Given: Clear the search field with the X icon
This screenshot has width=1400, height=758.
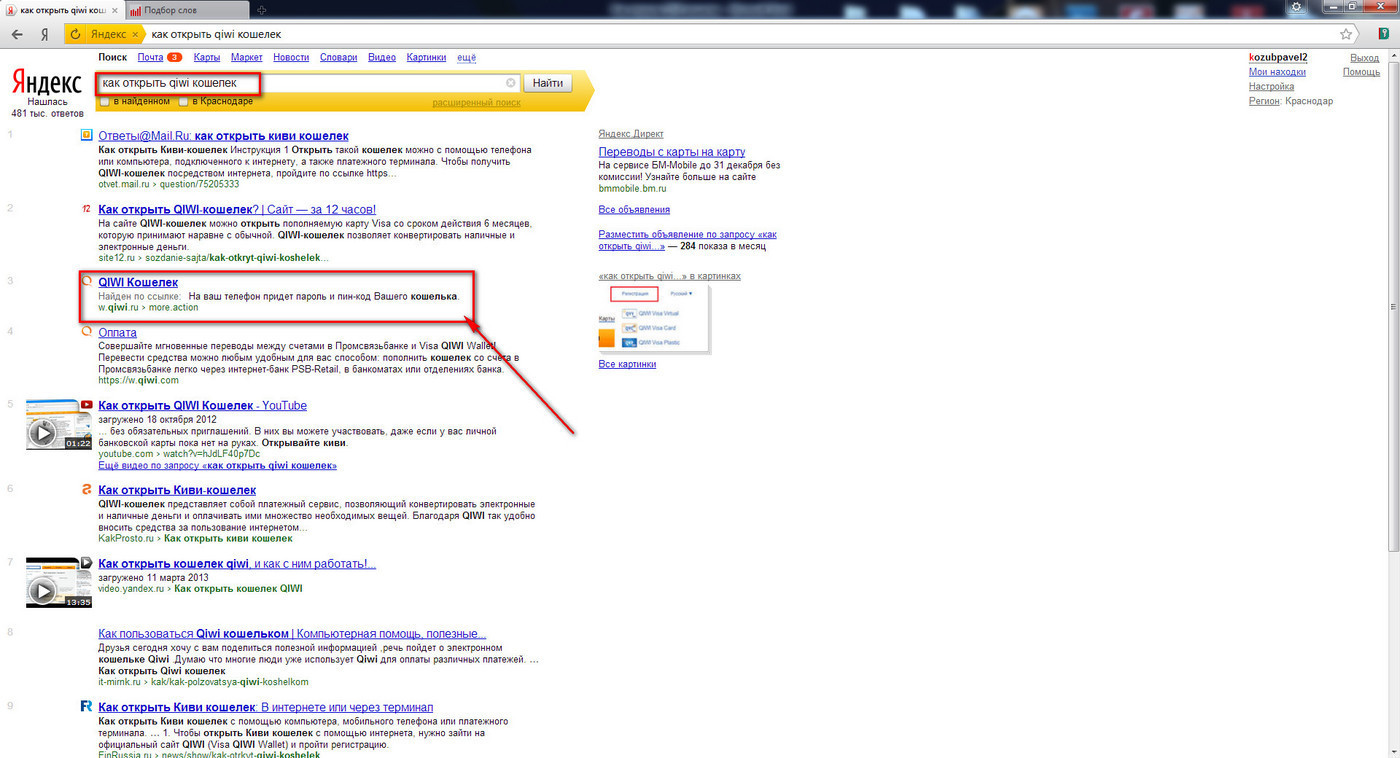Looking at the screenshot, I should 511,83.
